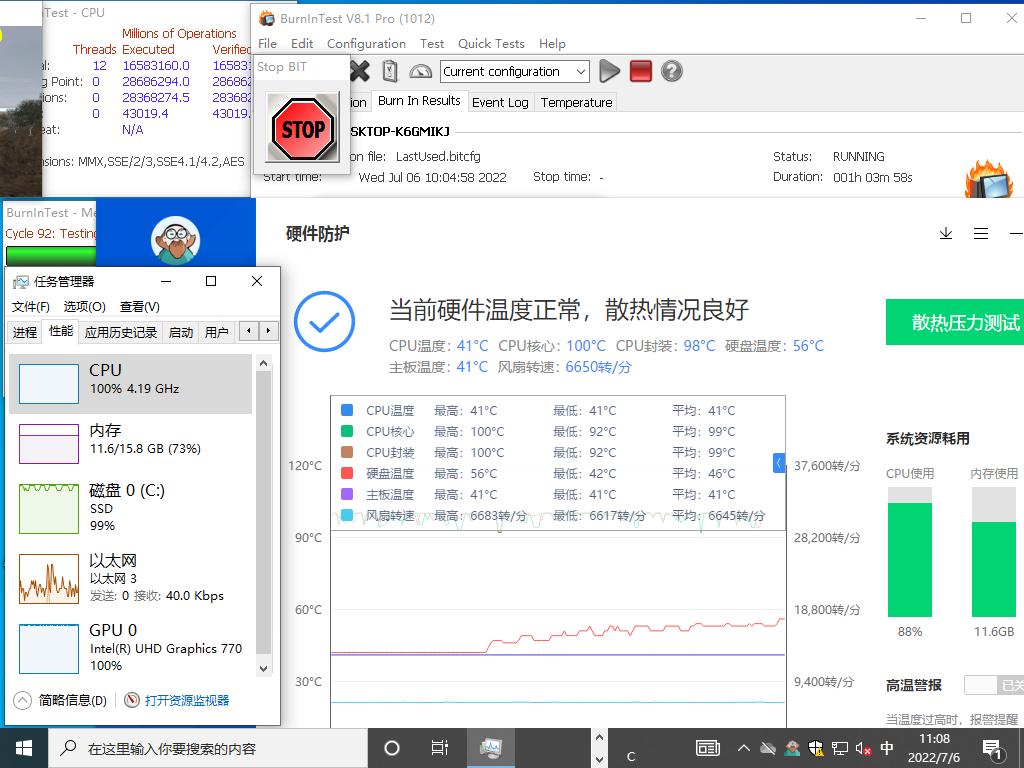Click the blue CPU温度 legend swatch
This screenshot has height=768, width=1024.
click(347, 409)
